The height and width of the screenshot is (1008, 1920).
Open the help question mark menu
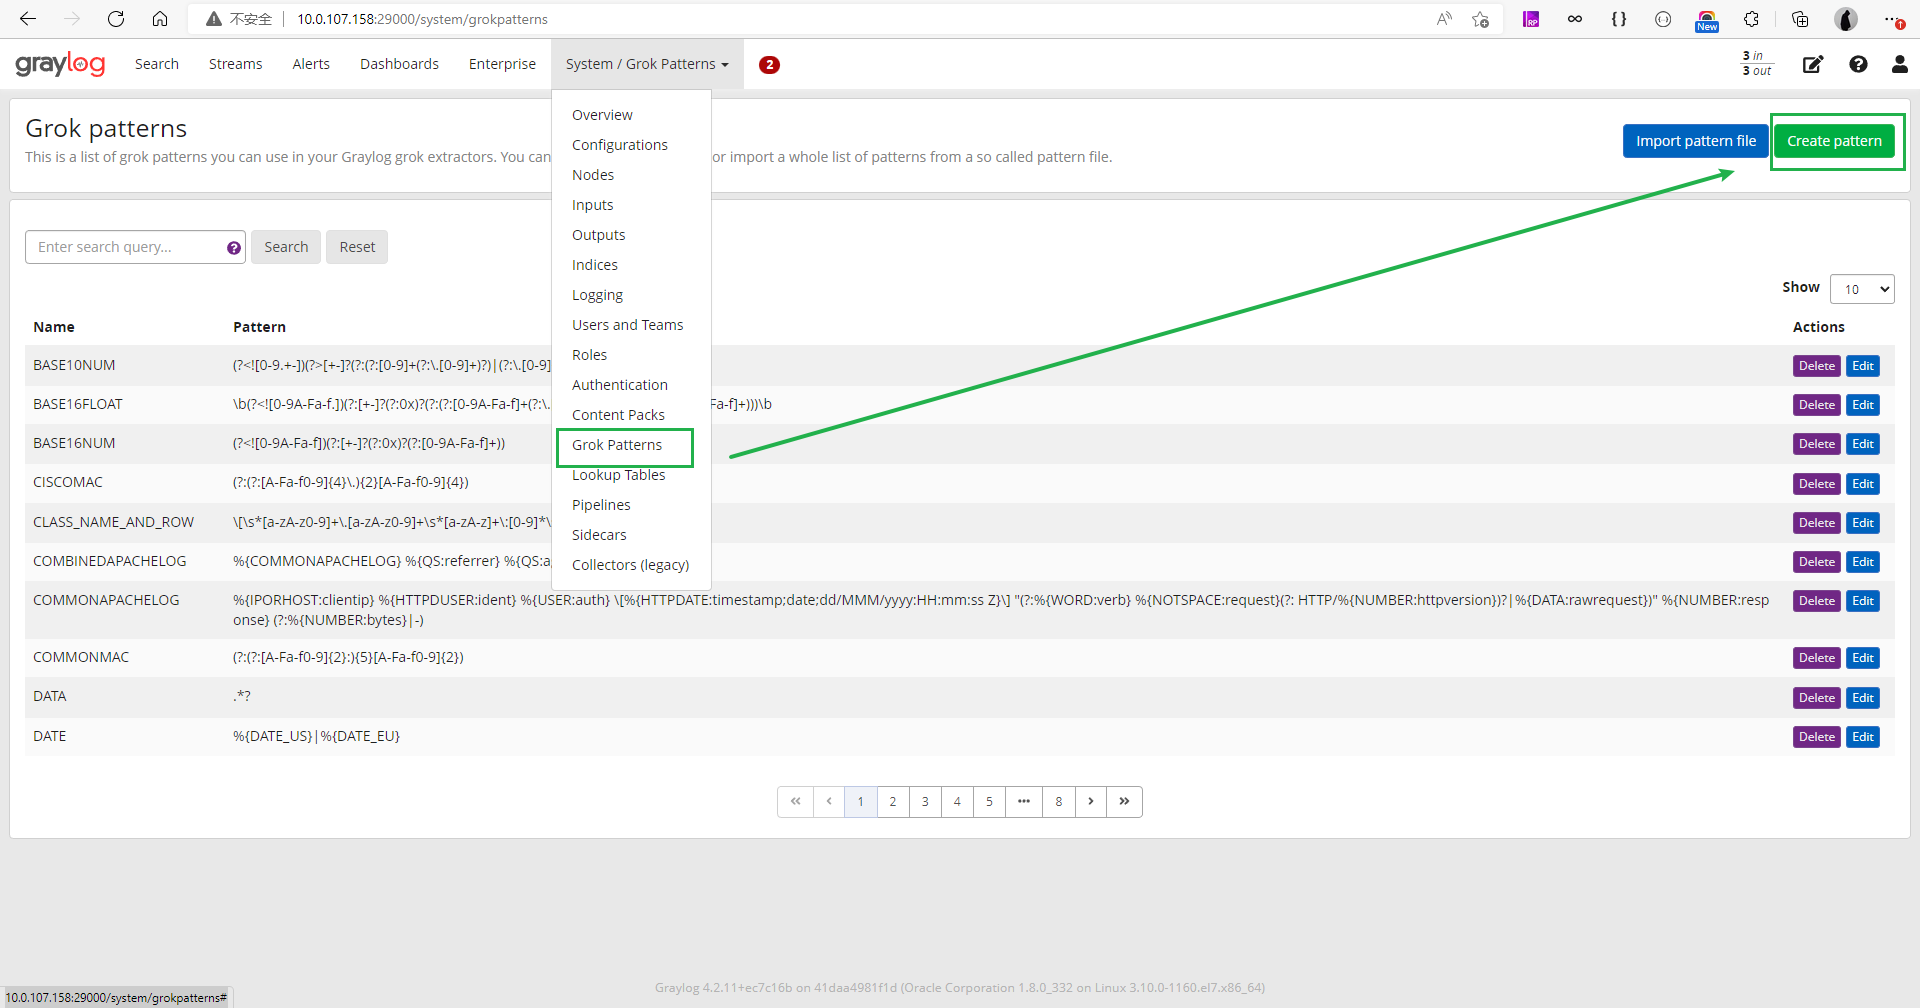[x=1858, y=64]
